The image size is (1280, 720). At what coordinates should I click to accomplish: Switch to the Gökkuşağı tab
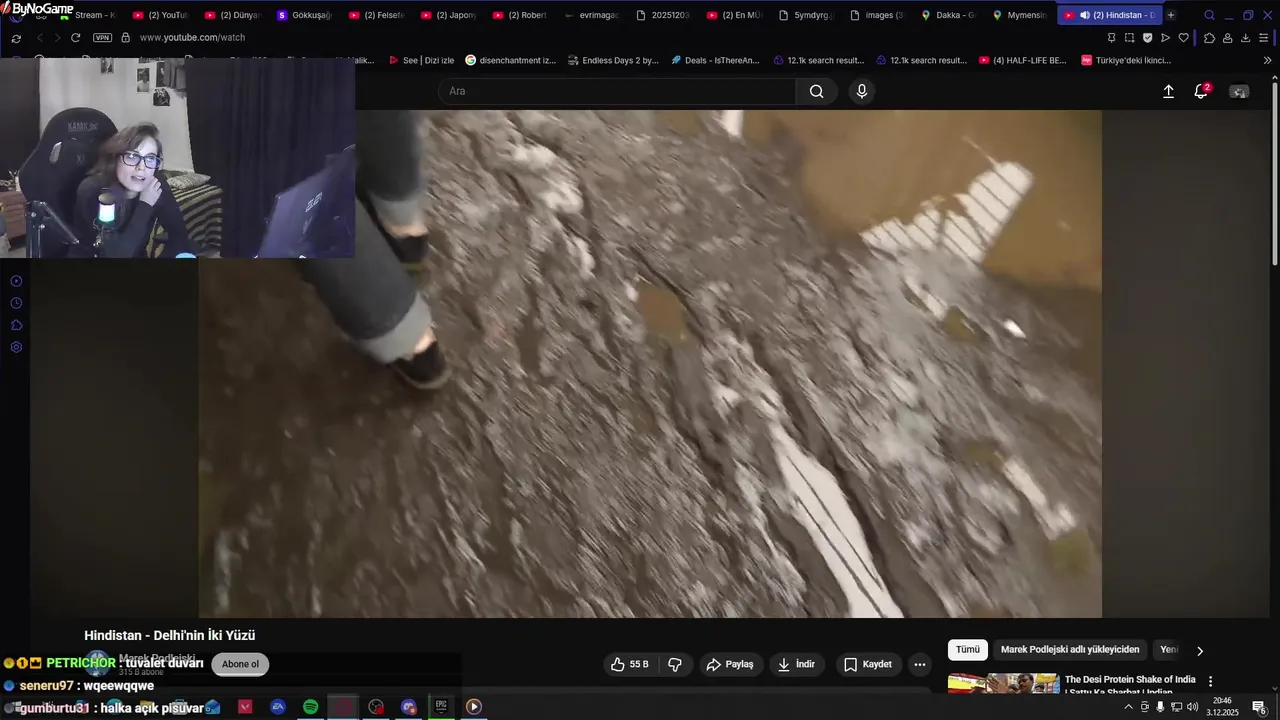click(x=304, y=15)
